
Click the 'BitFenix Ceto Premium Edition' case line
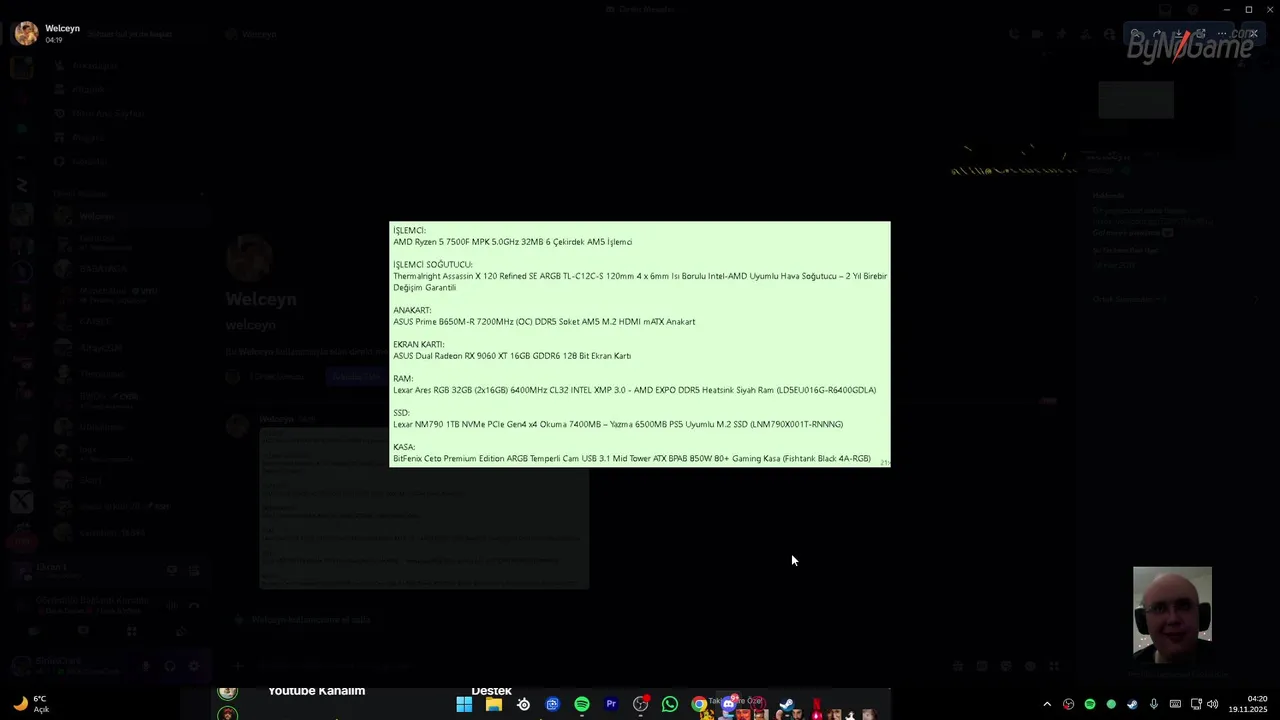(x=632, y=458)
